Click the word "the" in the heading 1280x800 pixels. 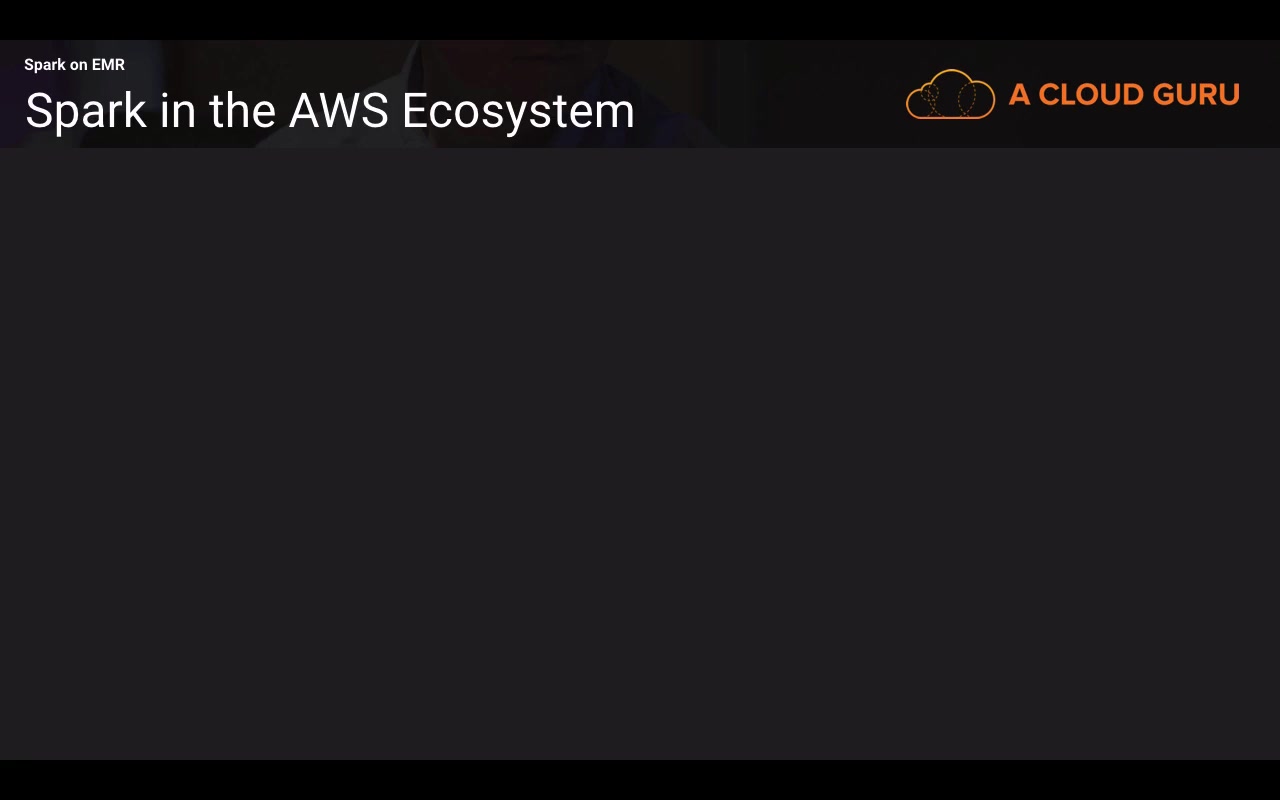pyautogui.click(x=242, y=111)
